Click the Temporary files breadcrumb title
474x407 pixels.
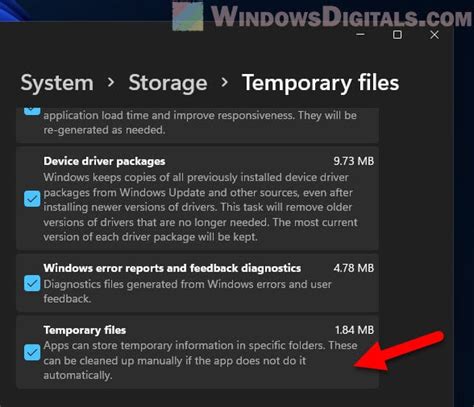click(x=320, y=83)
